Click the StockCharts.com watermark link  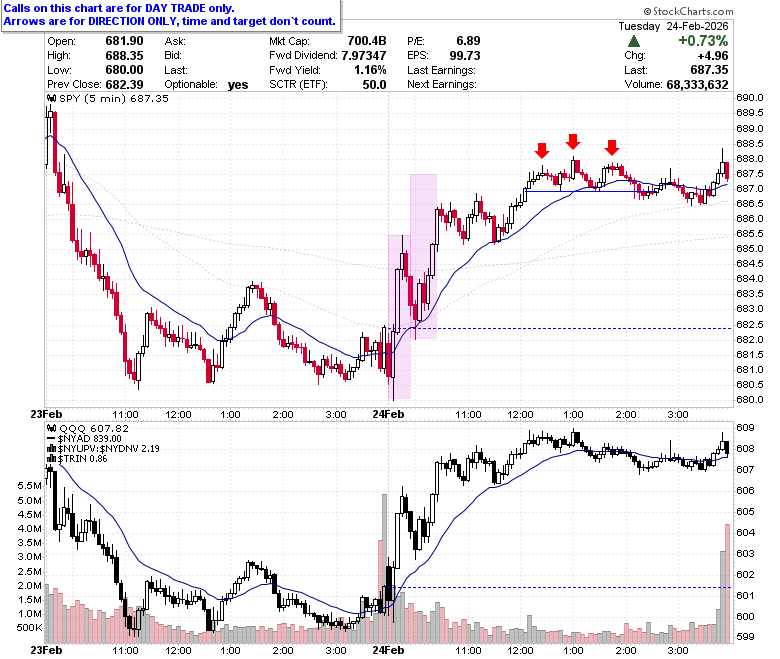click(688, 11)
